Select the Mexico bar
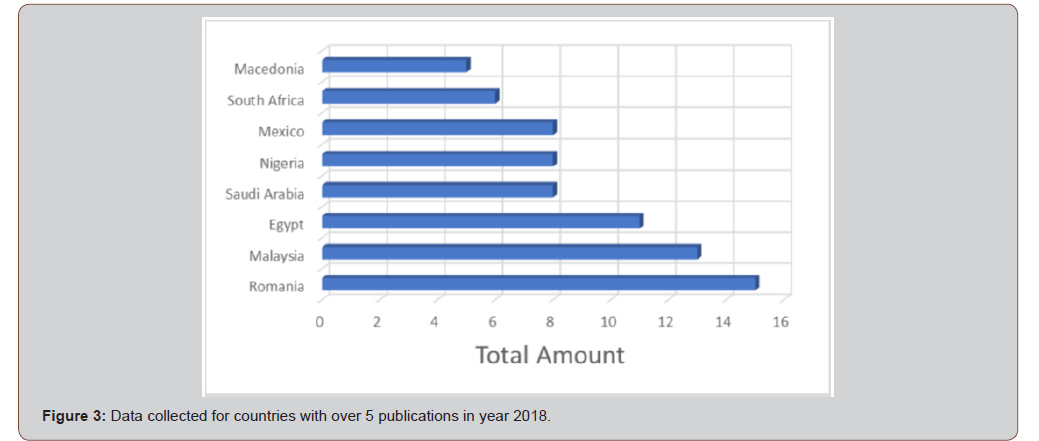 [x=439, y=128]
